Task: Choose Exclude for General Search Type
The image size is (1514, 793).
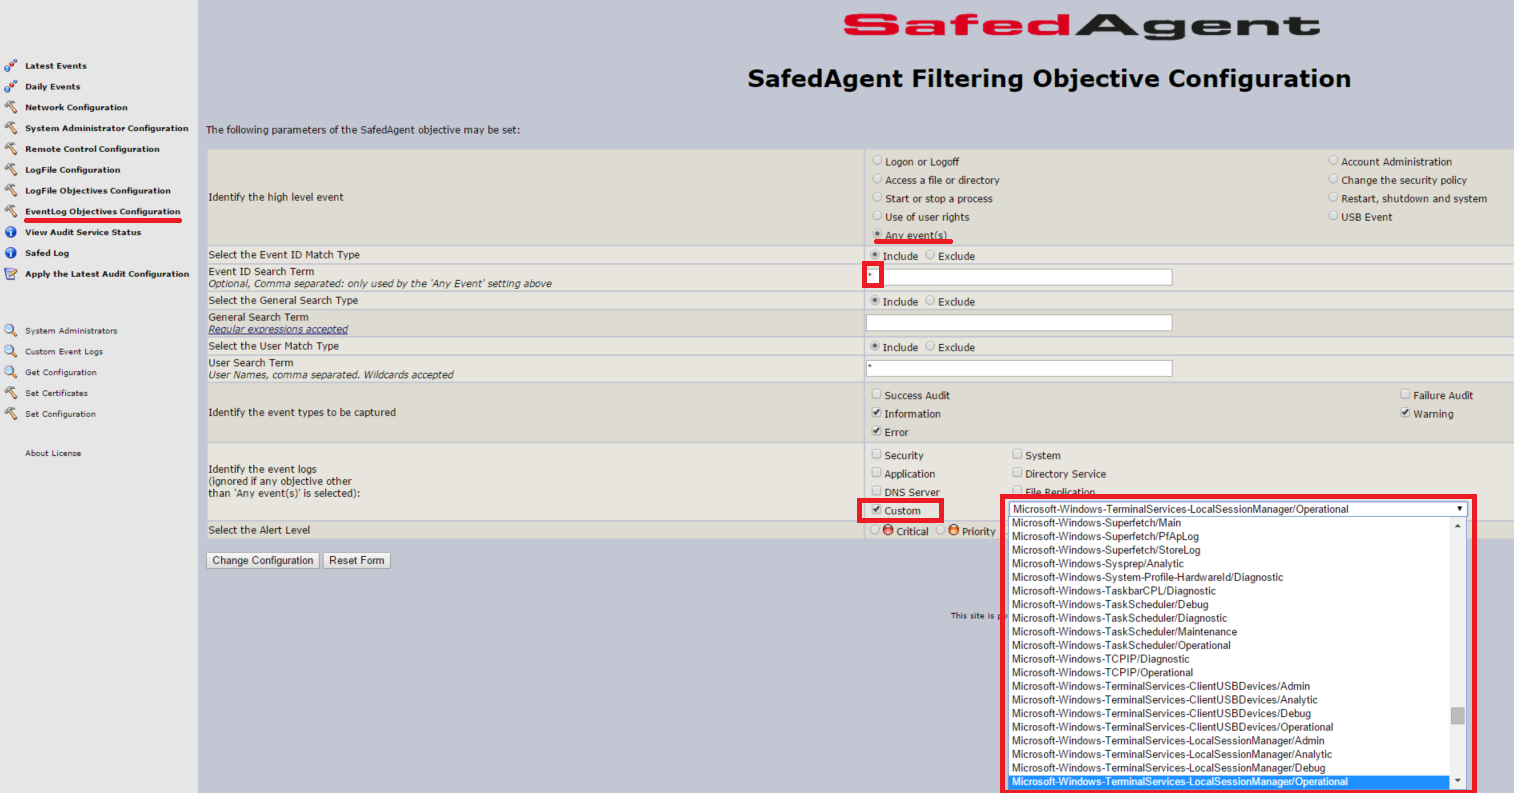Action: click(x=930, y=301)
